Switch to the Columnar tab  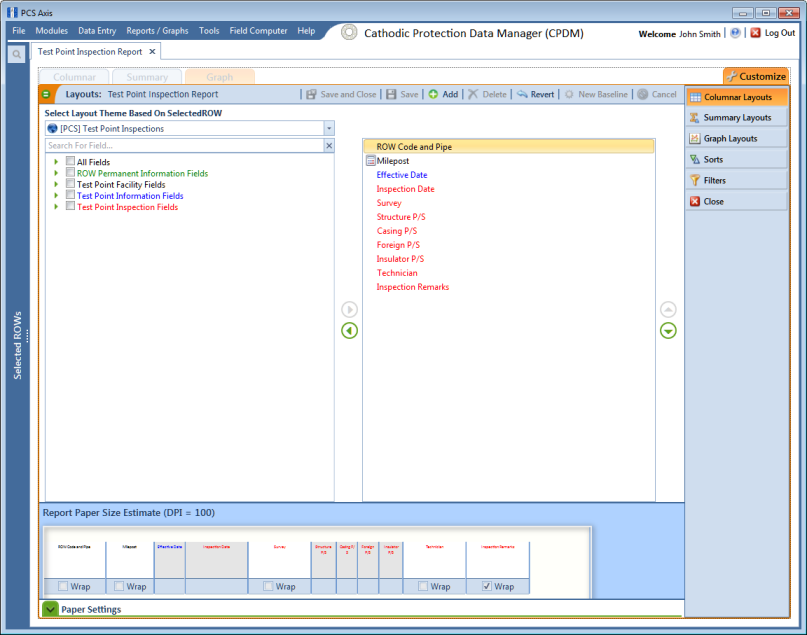click(74, 77)
